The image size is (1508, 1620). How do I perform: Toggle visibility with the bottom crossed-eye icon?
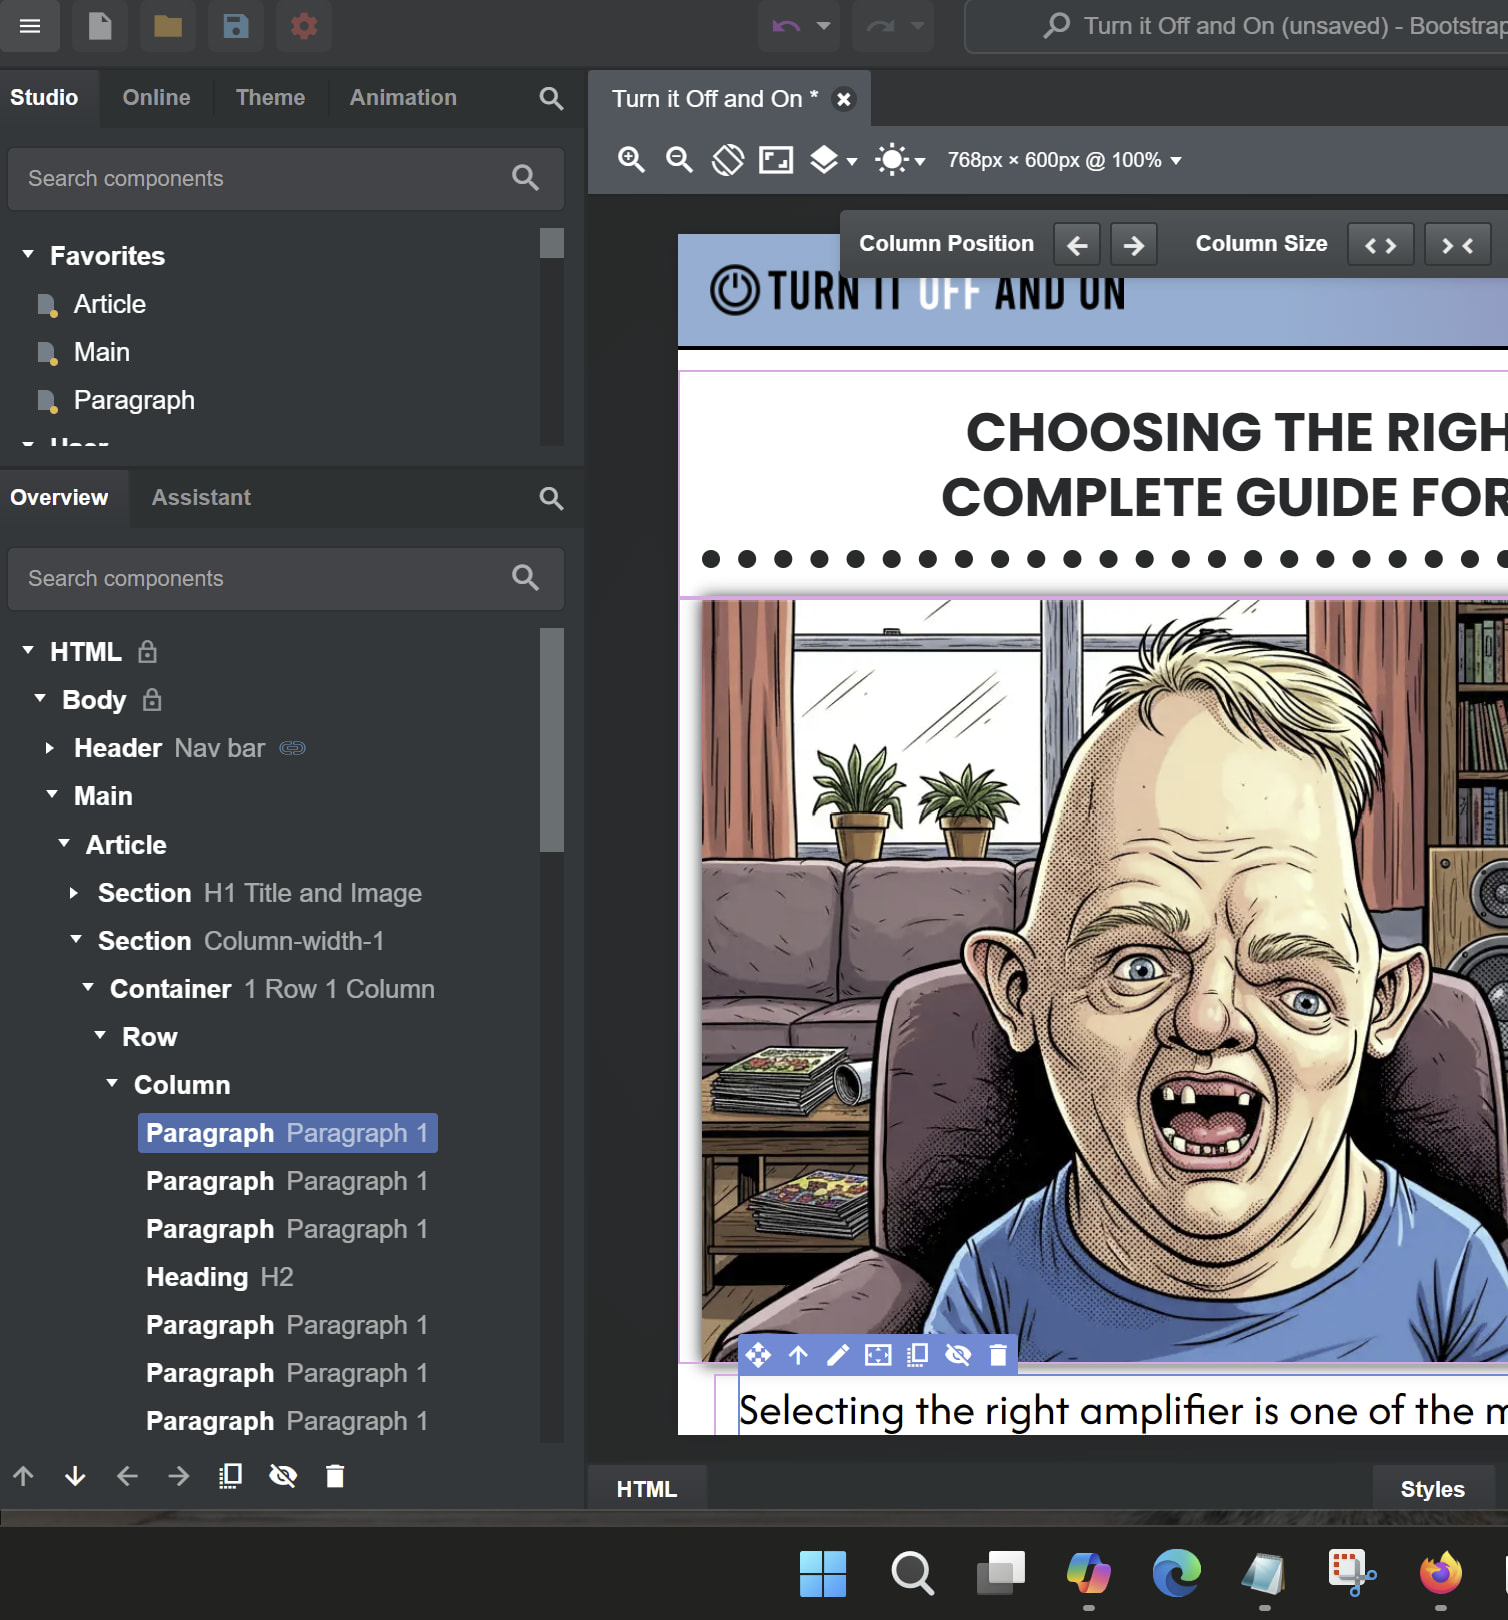pyautogui.click(x=283, y=1476)
